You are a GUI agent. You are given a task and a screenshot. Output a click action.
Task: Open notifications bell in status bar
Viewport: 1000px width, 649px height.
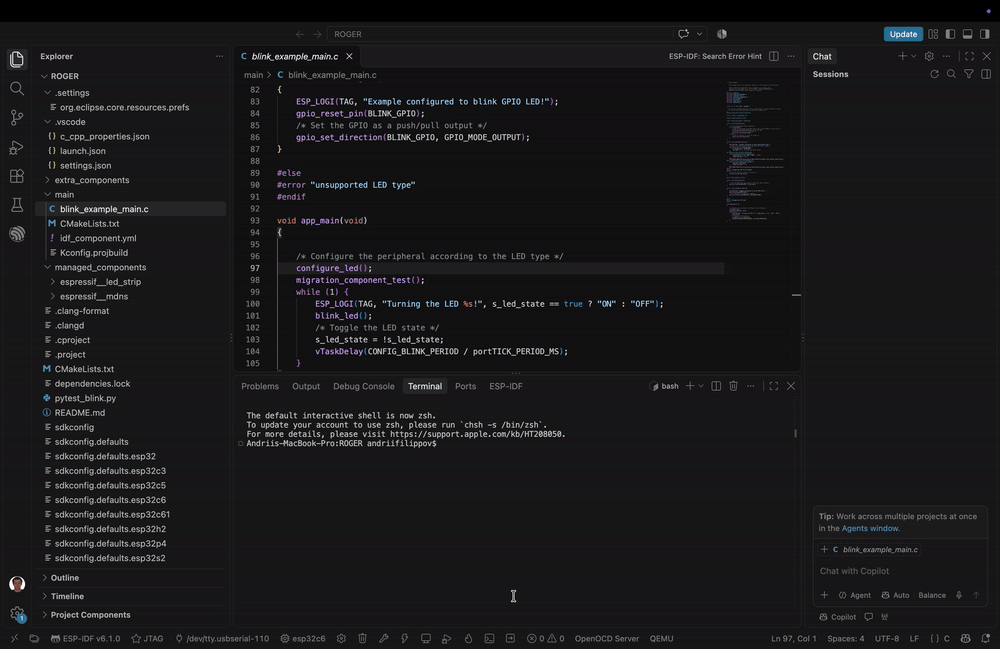coord(985,638)
